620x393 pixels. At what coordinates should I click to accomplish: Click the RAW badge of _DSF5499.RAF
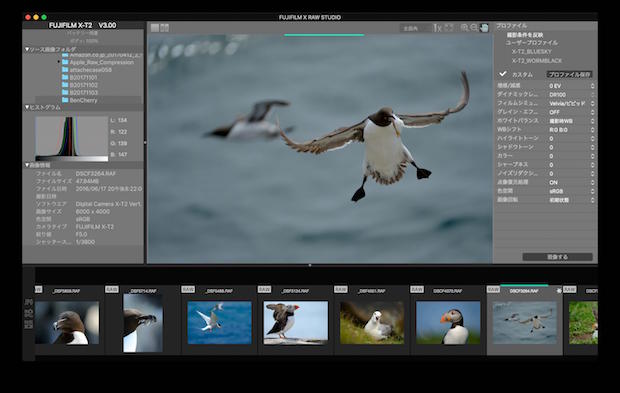(188, 289)
